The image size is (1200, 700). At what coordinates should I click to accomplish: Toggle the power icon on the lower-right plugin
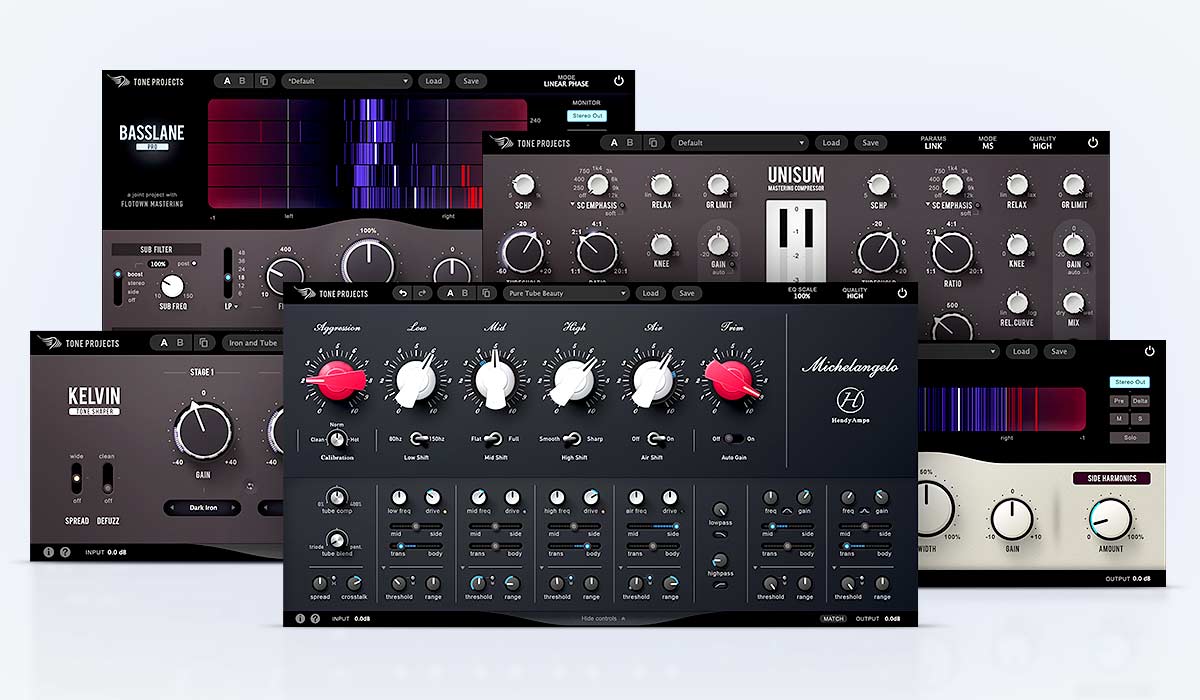pos(1149,351)
